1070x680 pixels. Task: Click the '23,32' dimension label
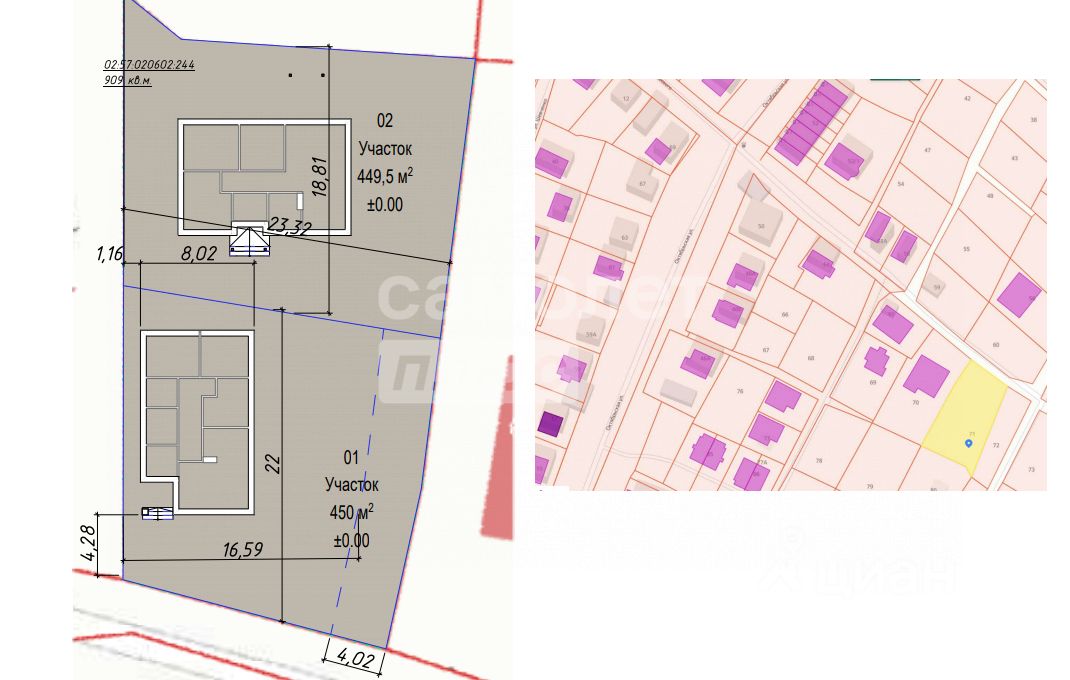(x=289, y=226)
